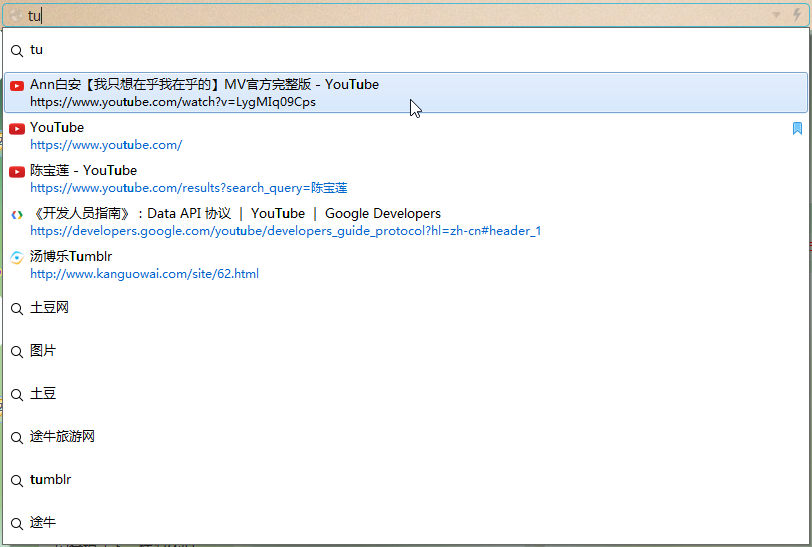Select the 途牛 search suggestion
This screenshot has width=812, height=547.
[405, 523]
